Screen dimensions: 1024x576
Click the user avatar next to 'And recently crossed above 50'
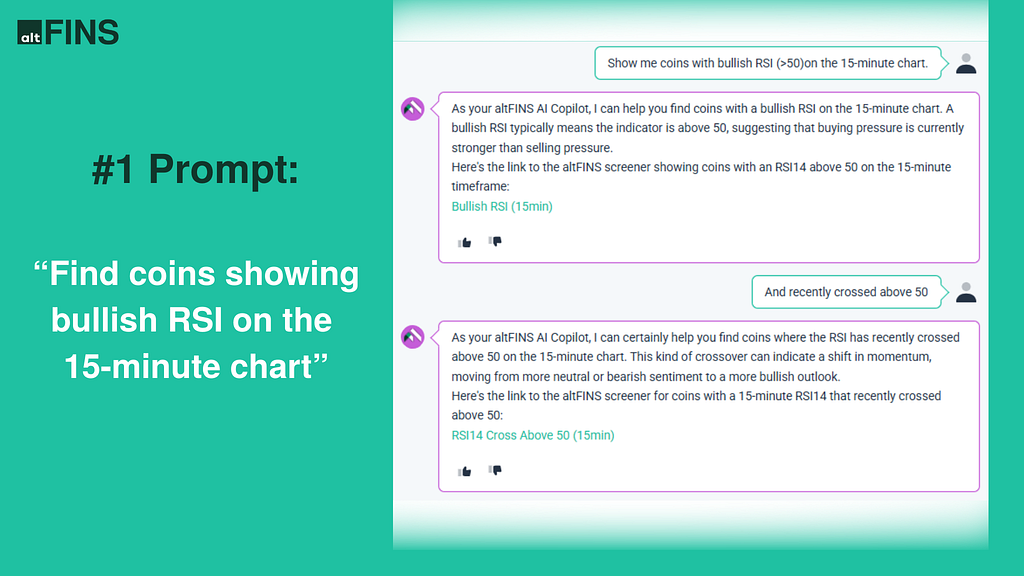(966, 292)
